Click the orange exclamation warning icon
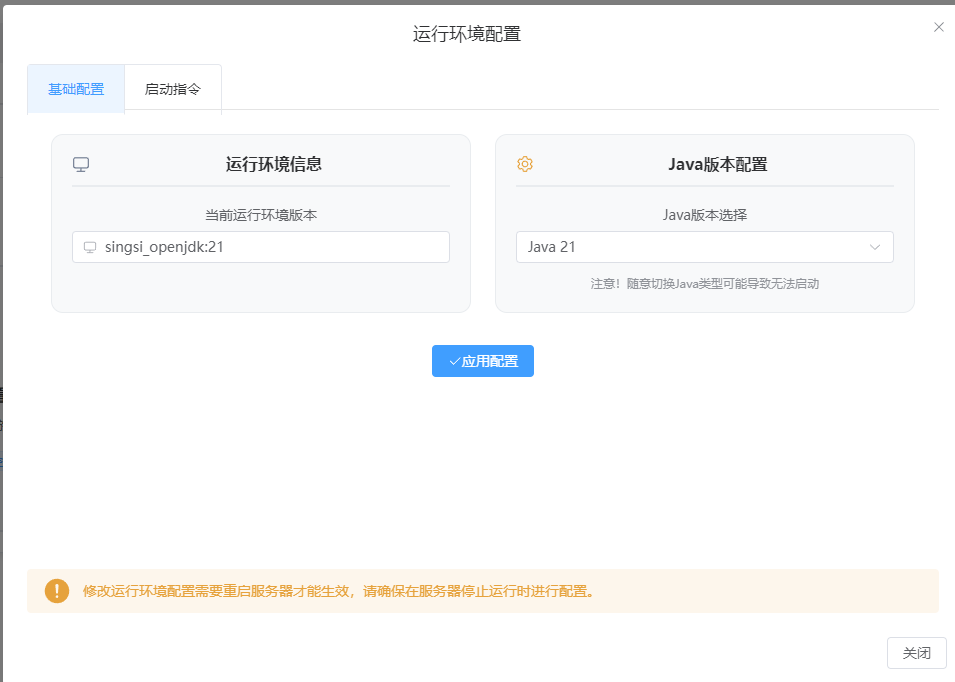Image resolution: width=955 pixels, height=682 pixels. coord(57,591)
